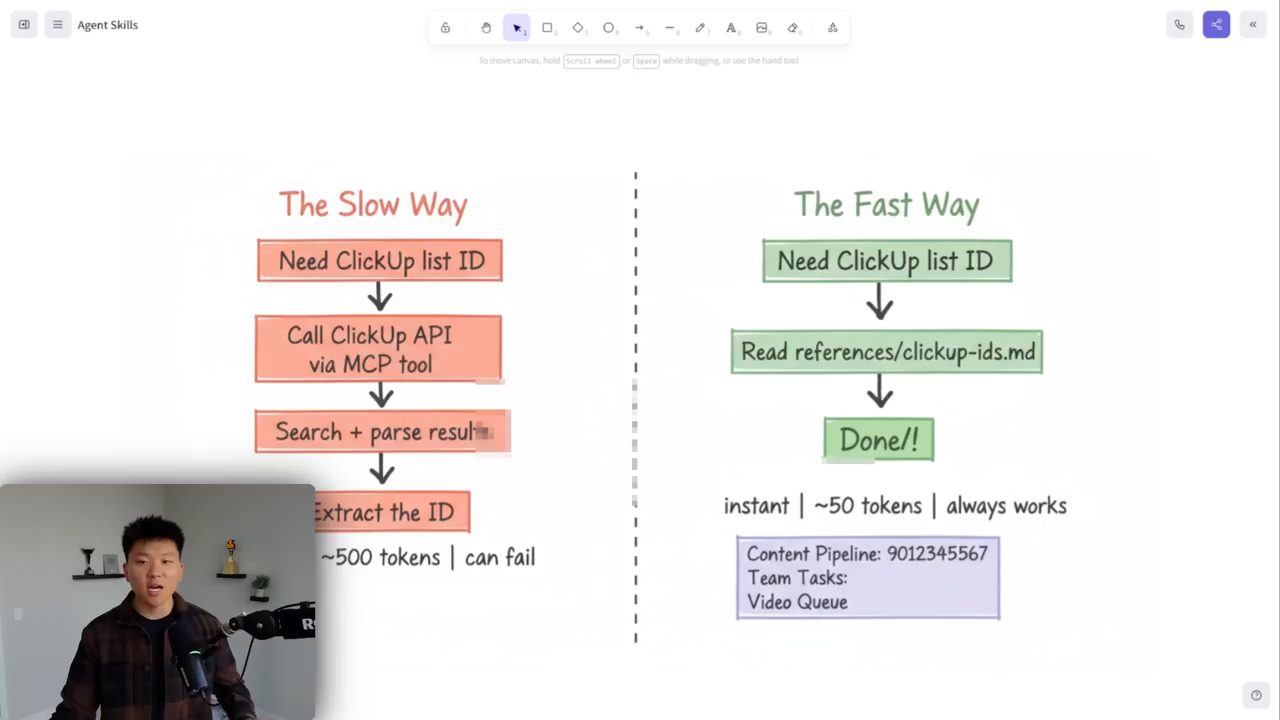This screenshot has width=1280, height=720.
Task: Select the "instant | ~50 tokens | always works" text
Action: [x=895, y=506]
